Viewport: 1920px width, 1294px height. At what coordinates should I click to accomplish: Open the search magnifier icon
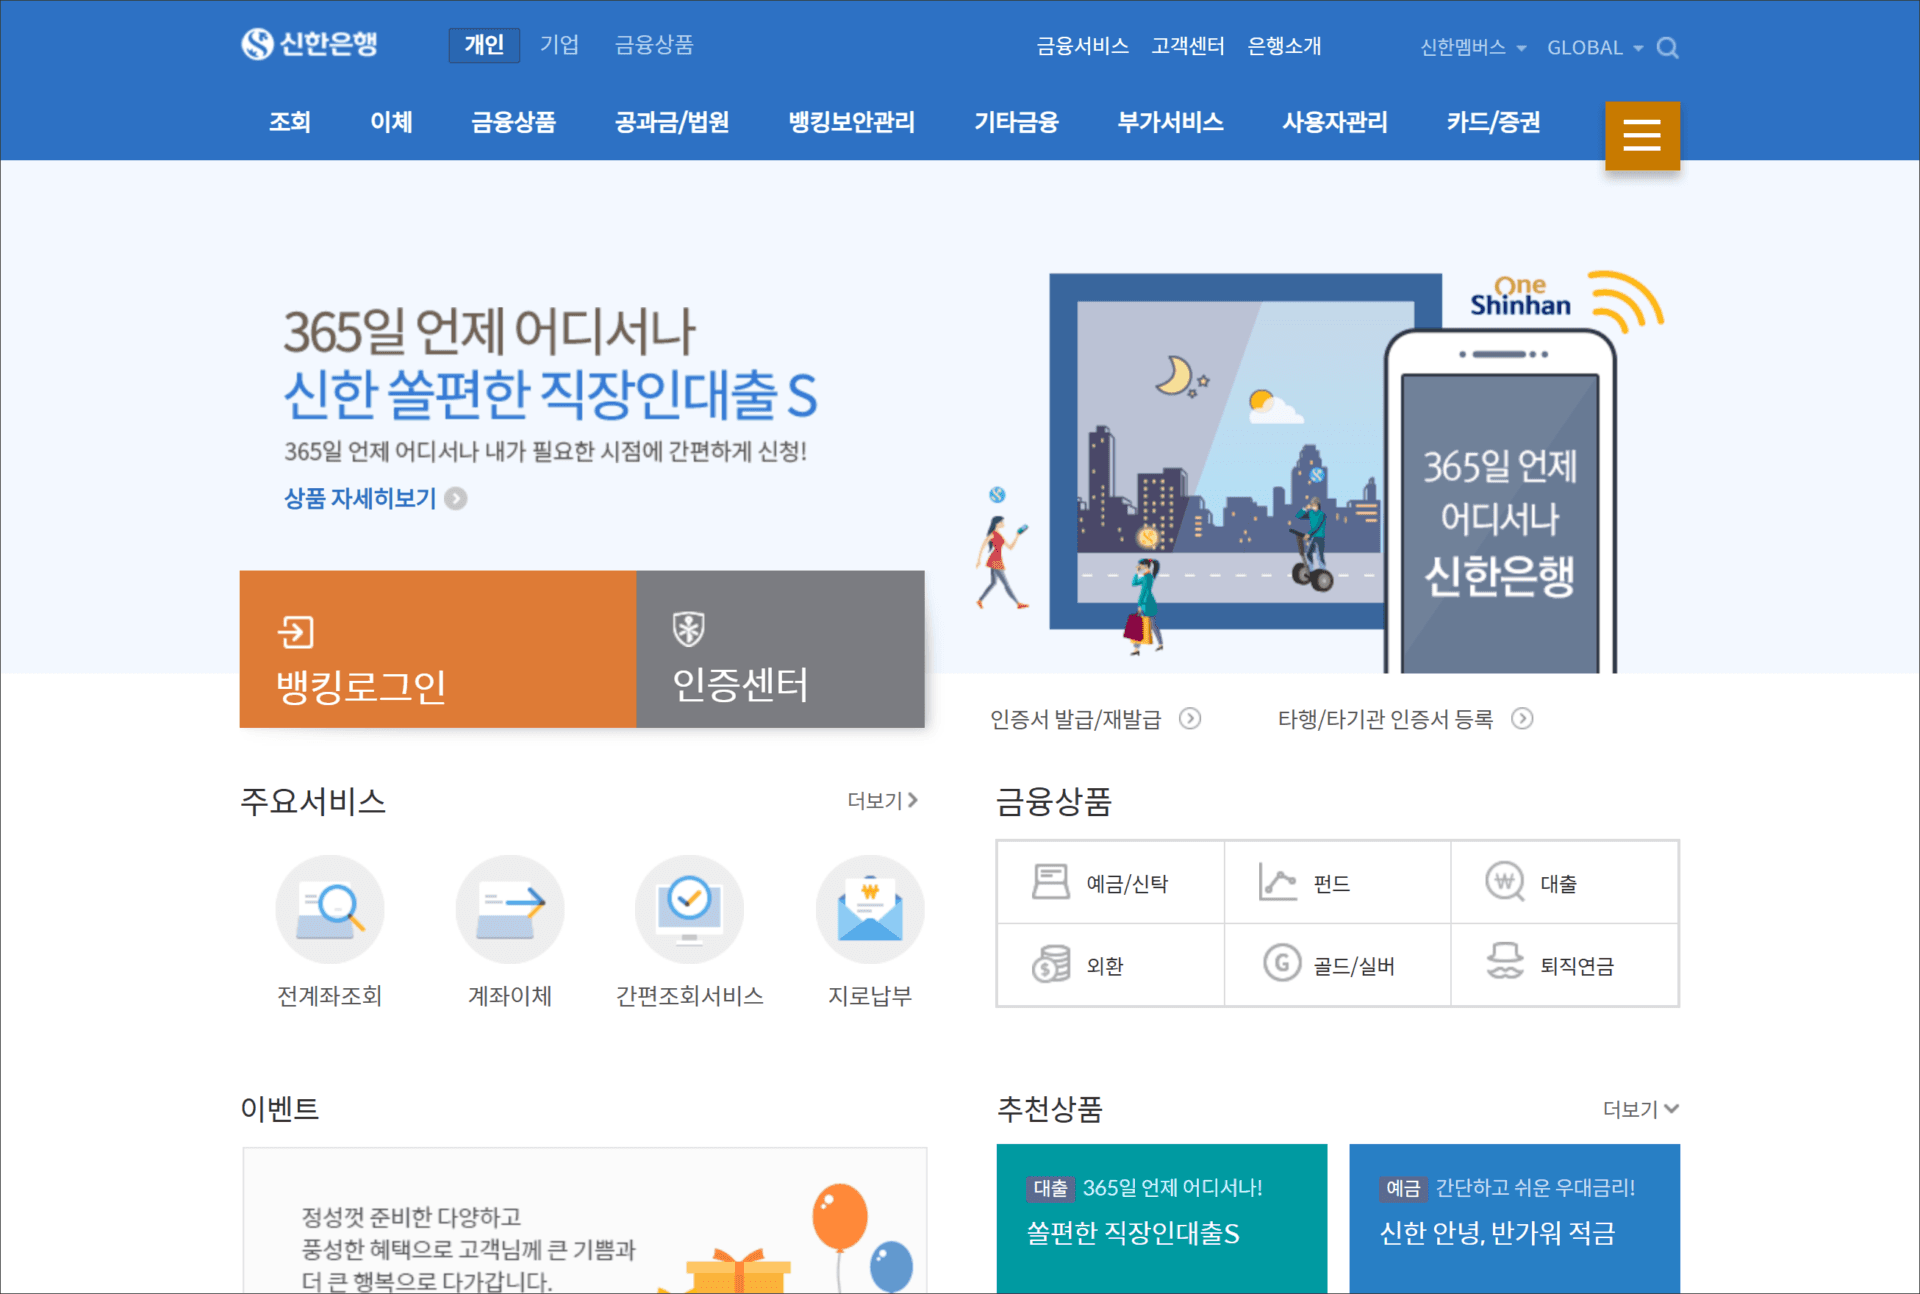click(x=1667, y=47)
